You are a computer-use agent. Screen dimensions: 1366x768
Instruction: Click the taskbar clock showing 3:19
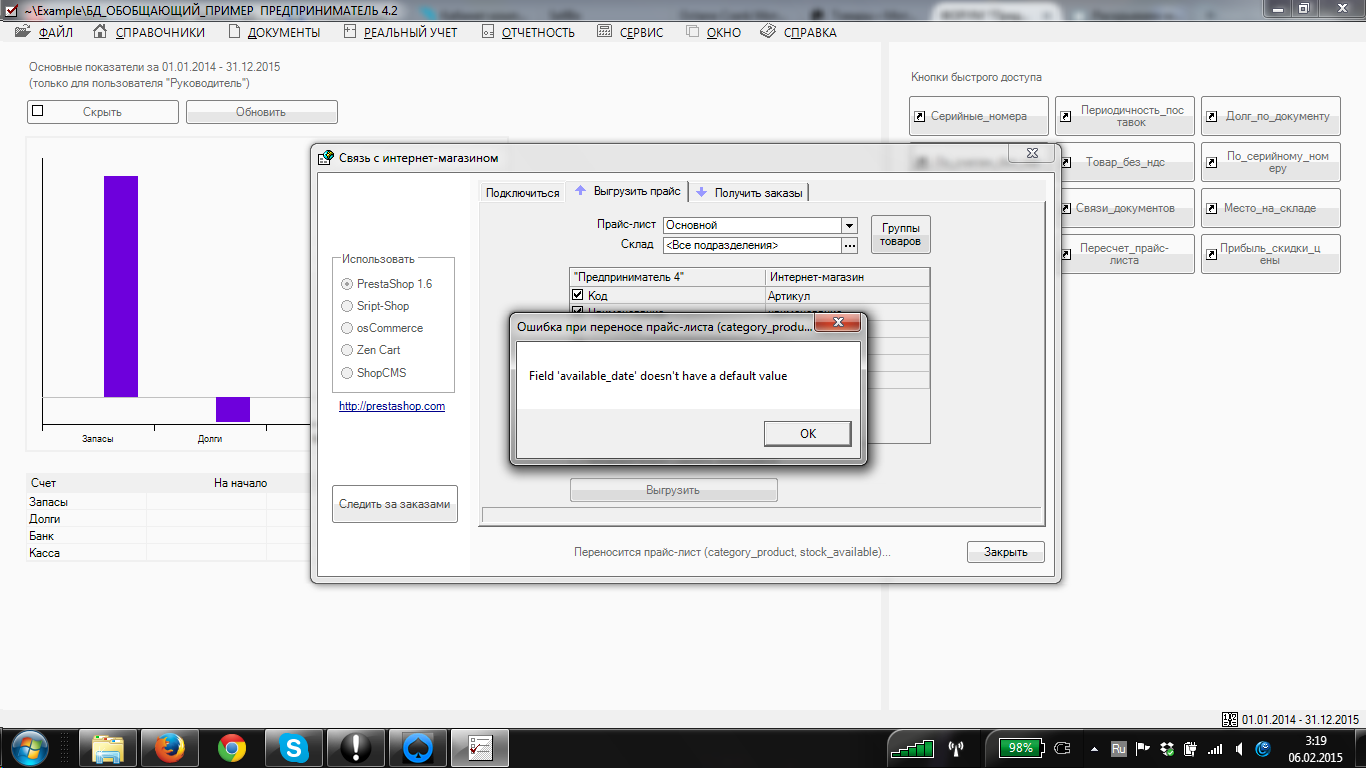pos(1315,748)
